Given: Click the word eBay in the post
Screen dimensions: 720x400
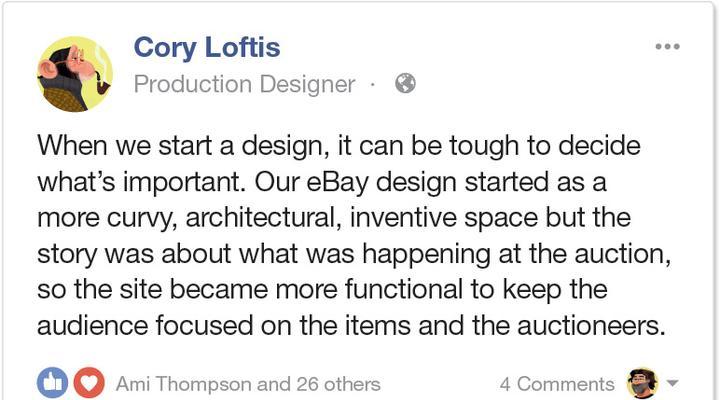Looking at the screenshot, I should pos(338,182).
